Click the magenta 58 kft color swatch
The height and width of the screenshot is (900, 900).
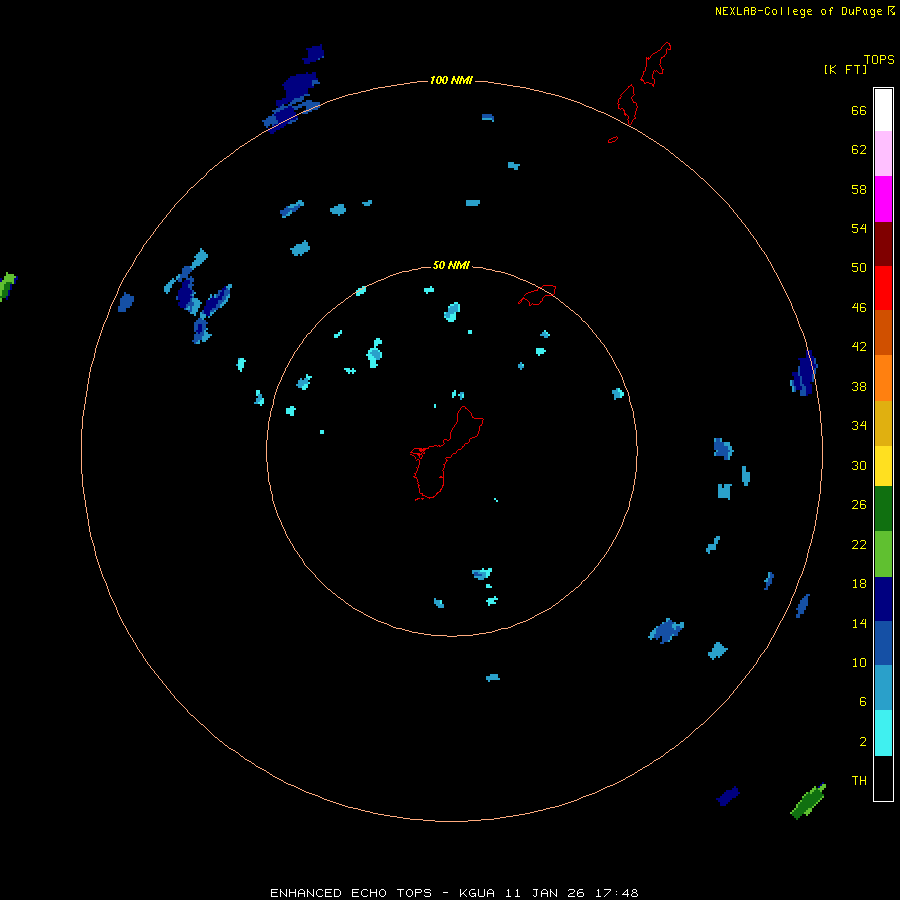[x=883, y=199]
